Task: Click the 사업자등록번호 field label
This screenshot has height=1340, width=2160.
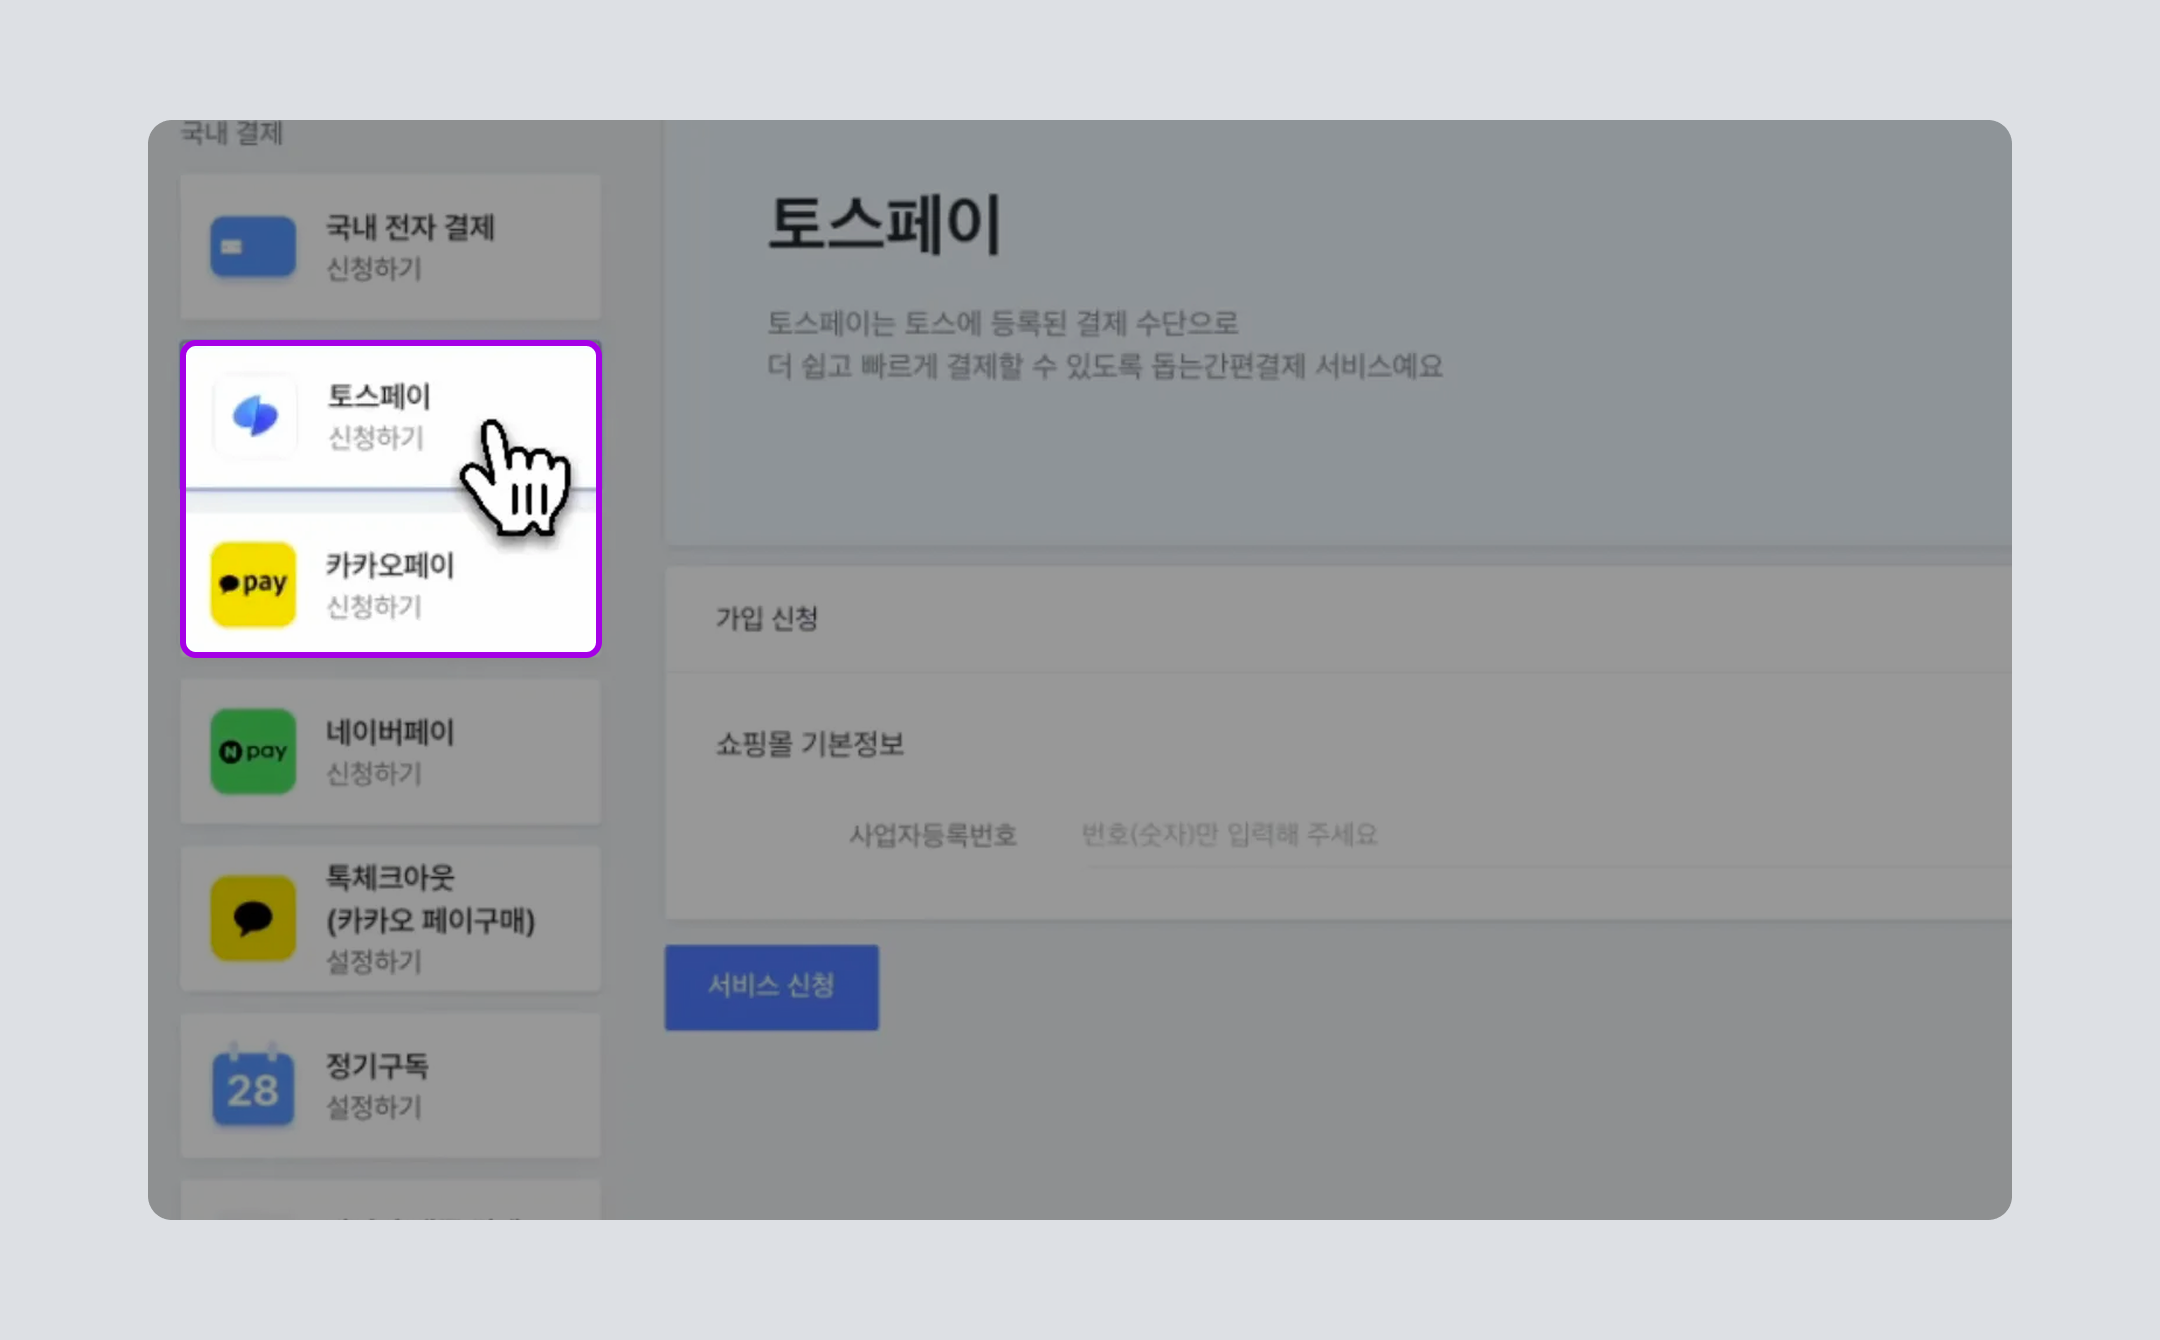Action: coord(933,835)
